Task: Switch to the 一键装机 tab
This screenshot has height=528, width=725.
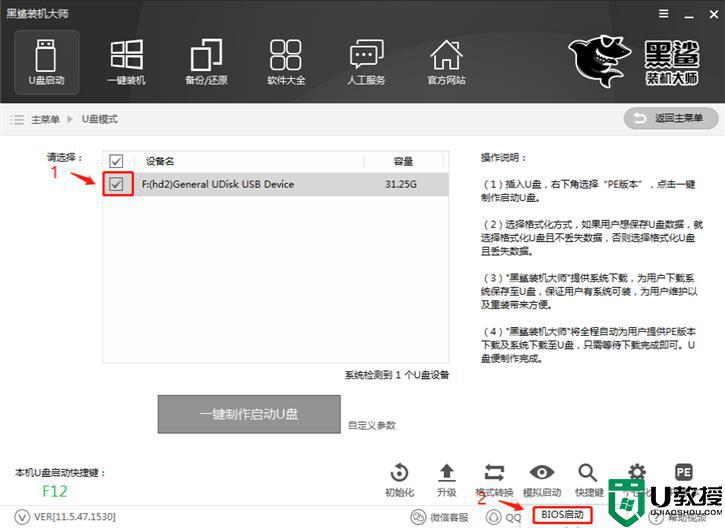Action: click(x=126, y=62)
